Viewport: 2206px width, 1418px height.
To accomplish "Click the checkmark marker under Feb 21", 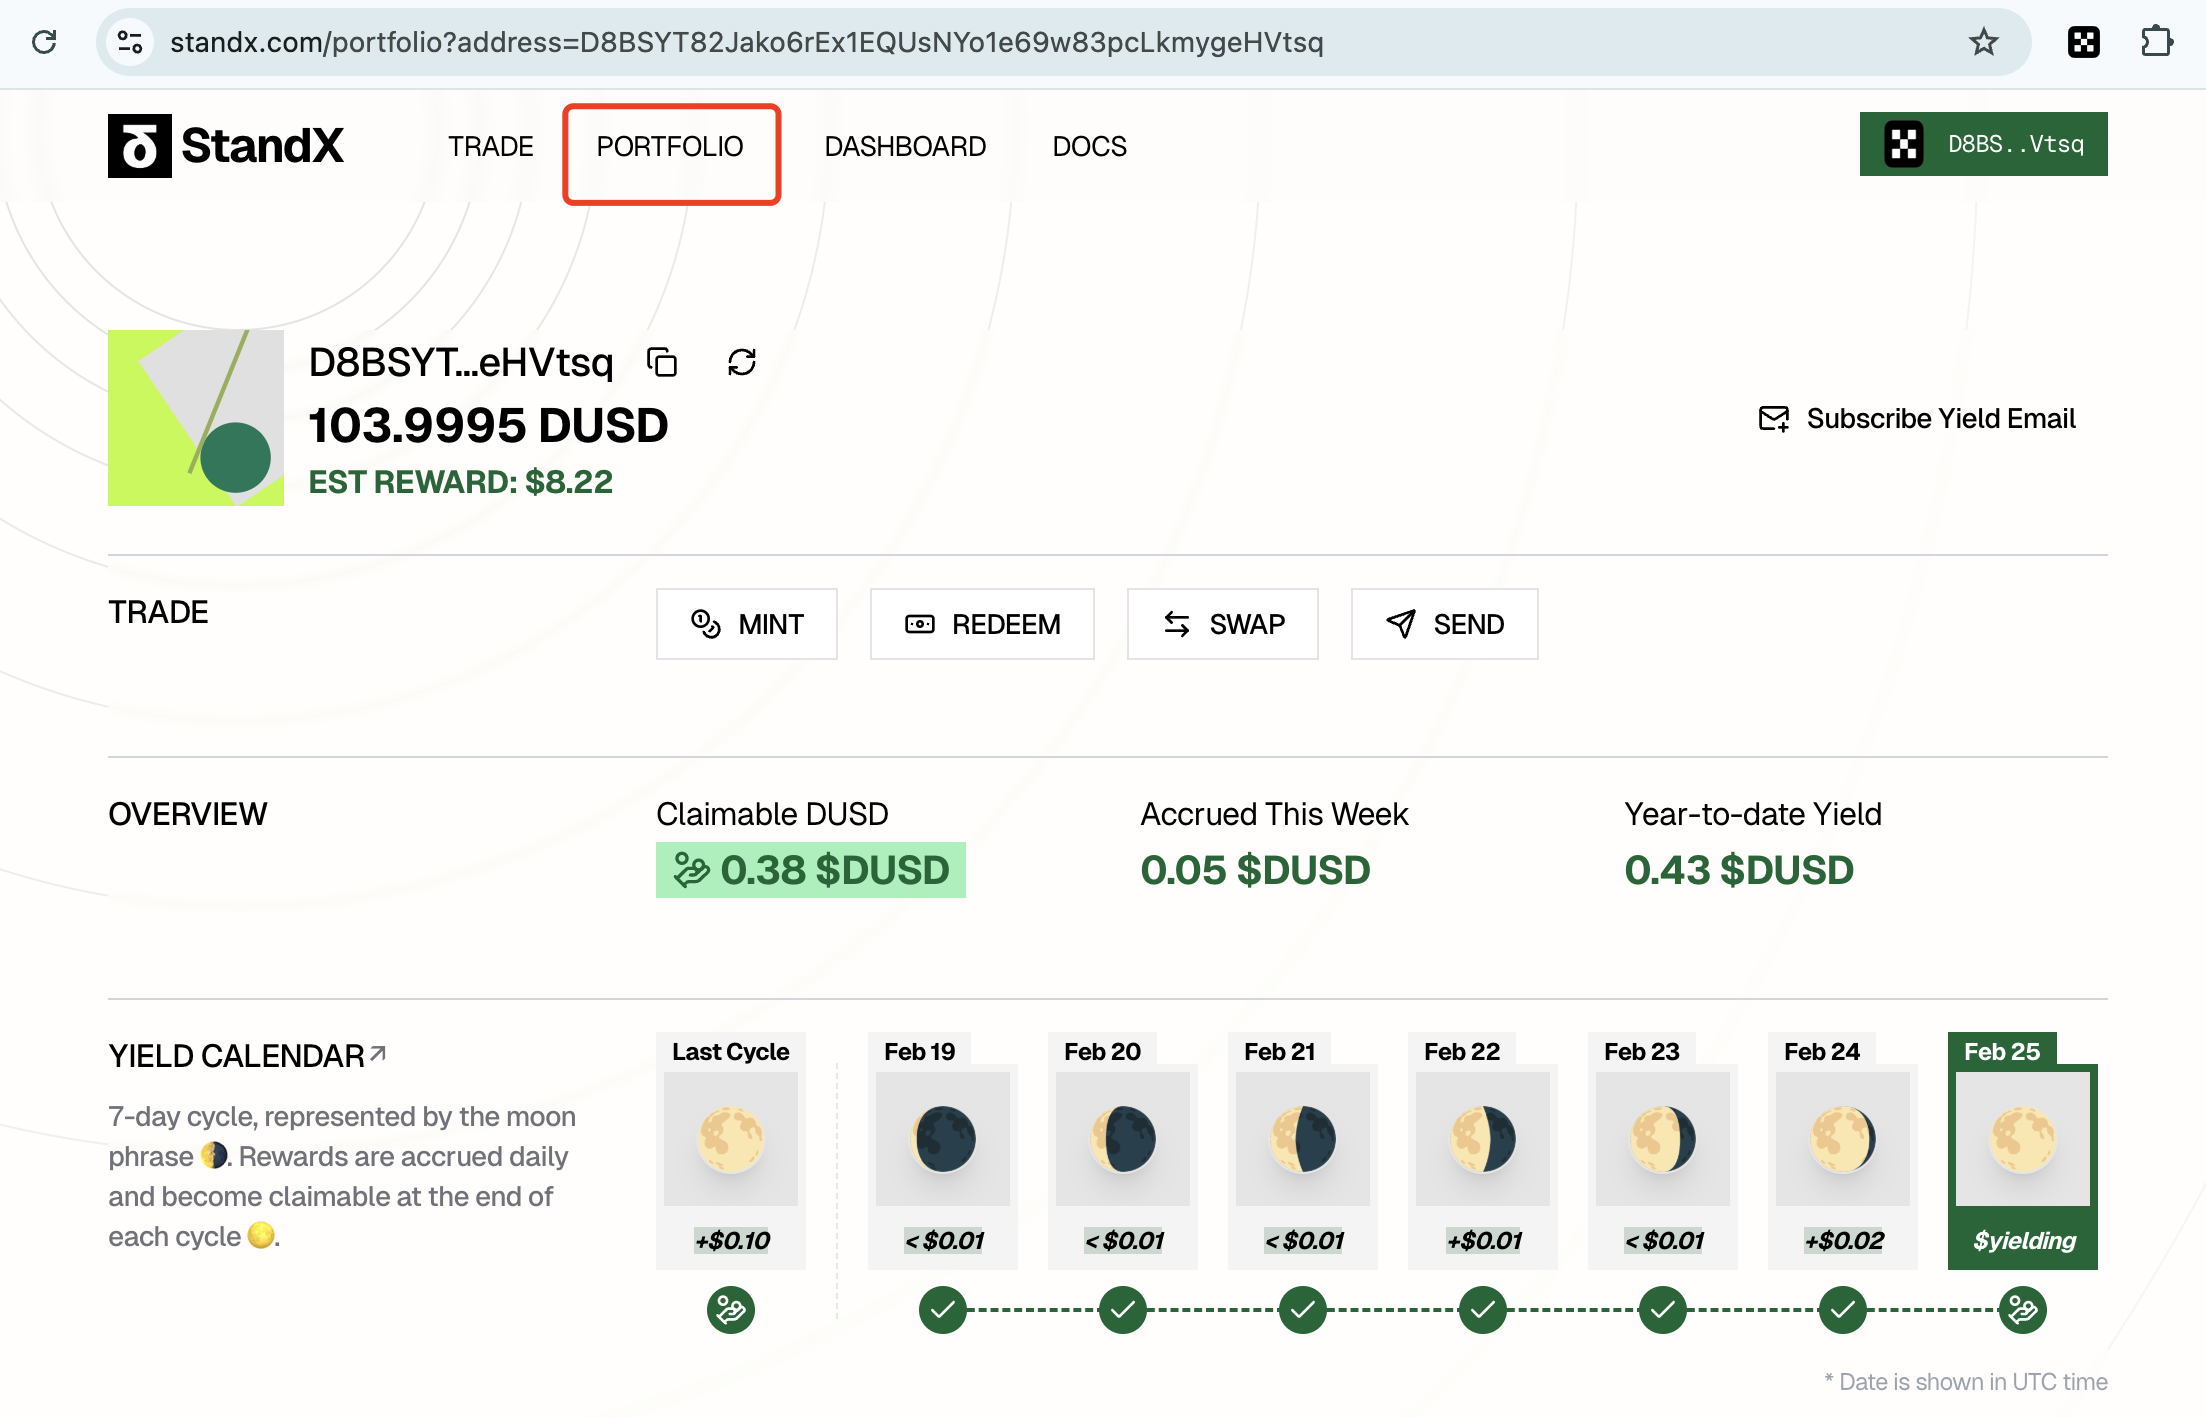I will click(1303, 1310).
